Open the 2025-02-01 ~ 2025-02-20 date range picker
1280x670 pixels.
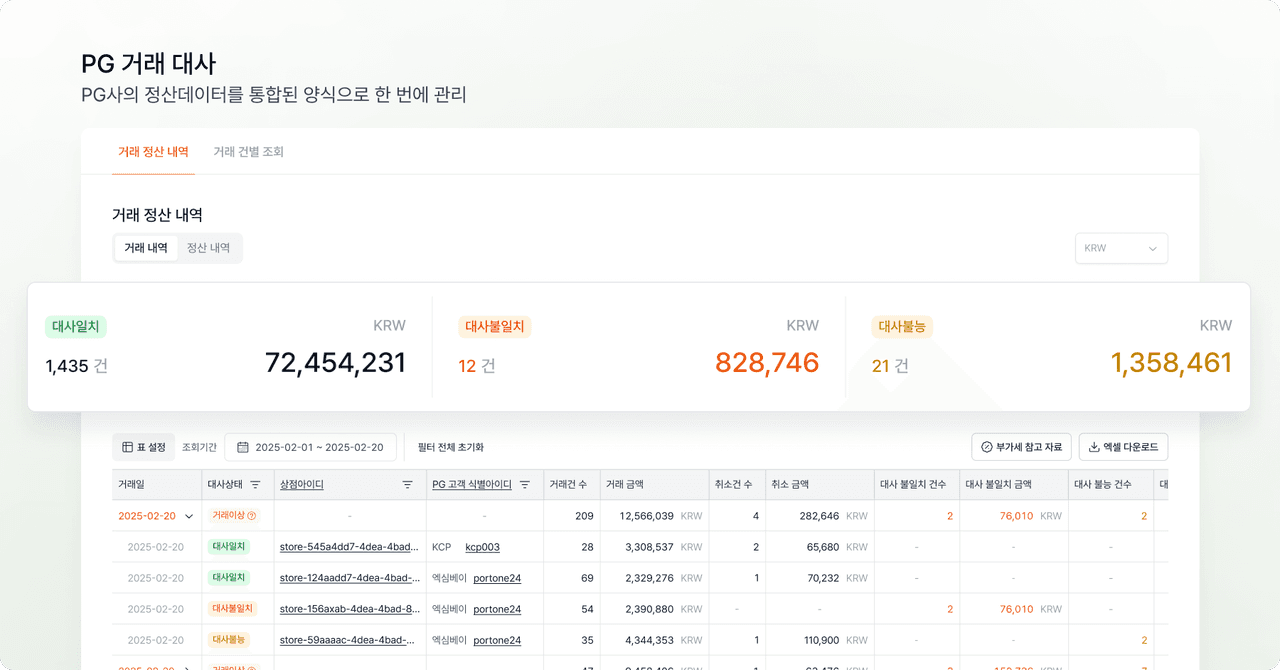pos(318,447)
